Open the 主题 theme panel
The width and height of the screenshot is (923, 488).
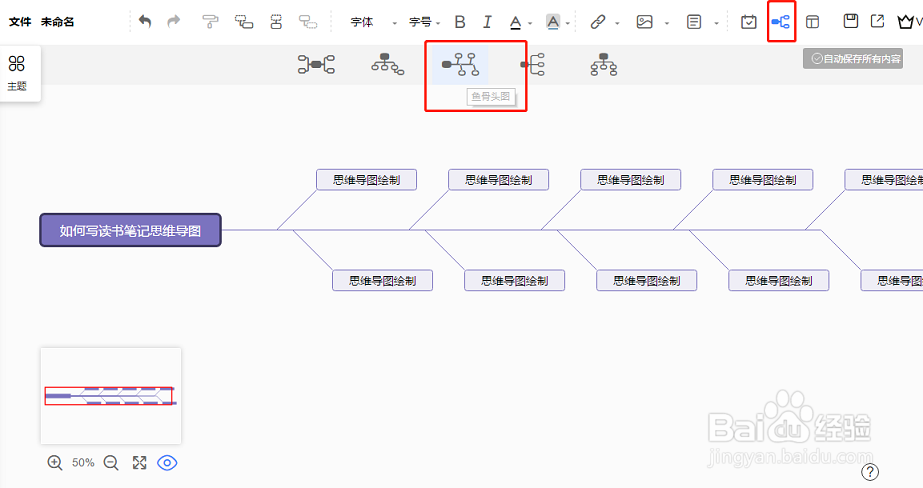click(17, 73)
